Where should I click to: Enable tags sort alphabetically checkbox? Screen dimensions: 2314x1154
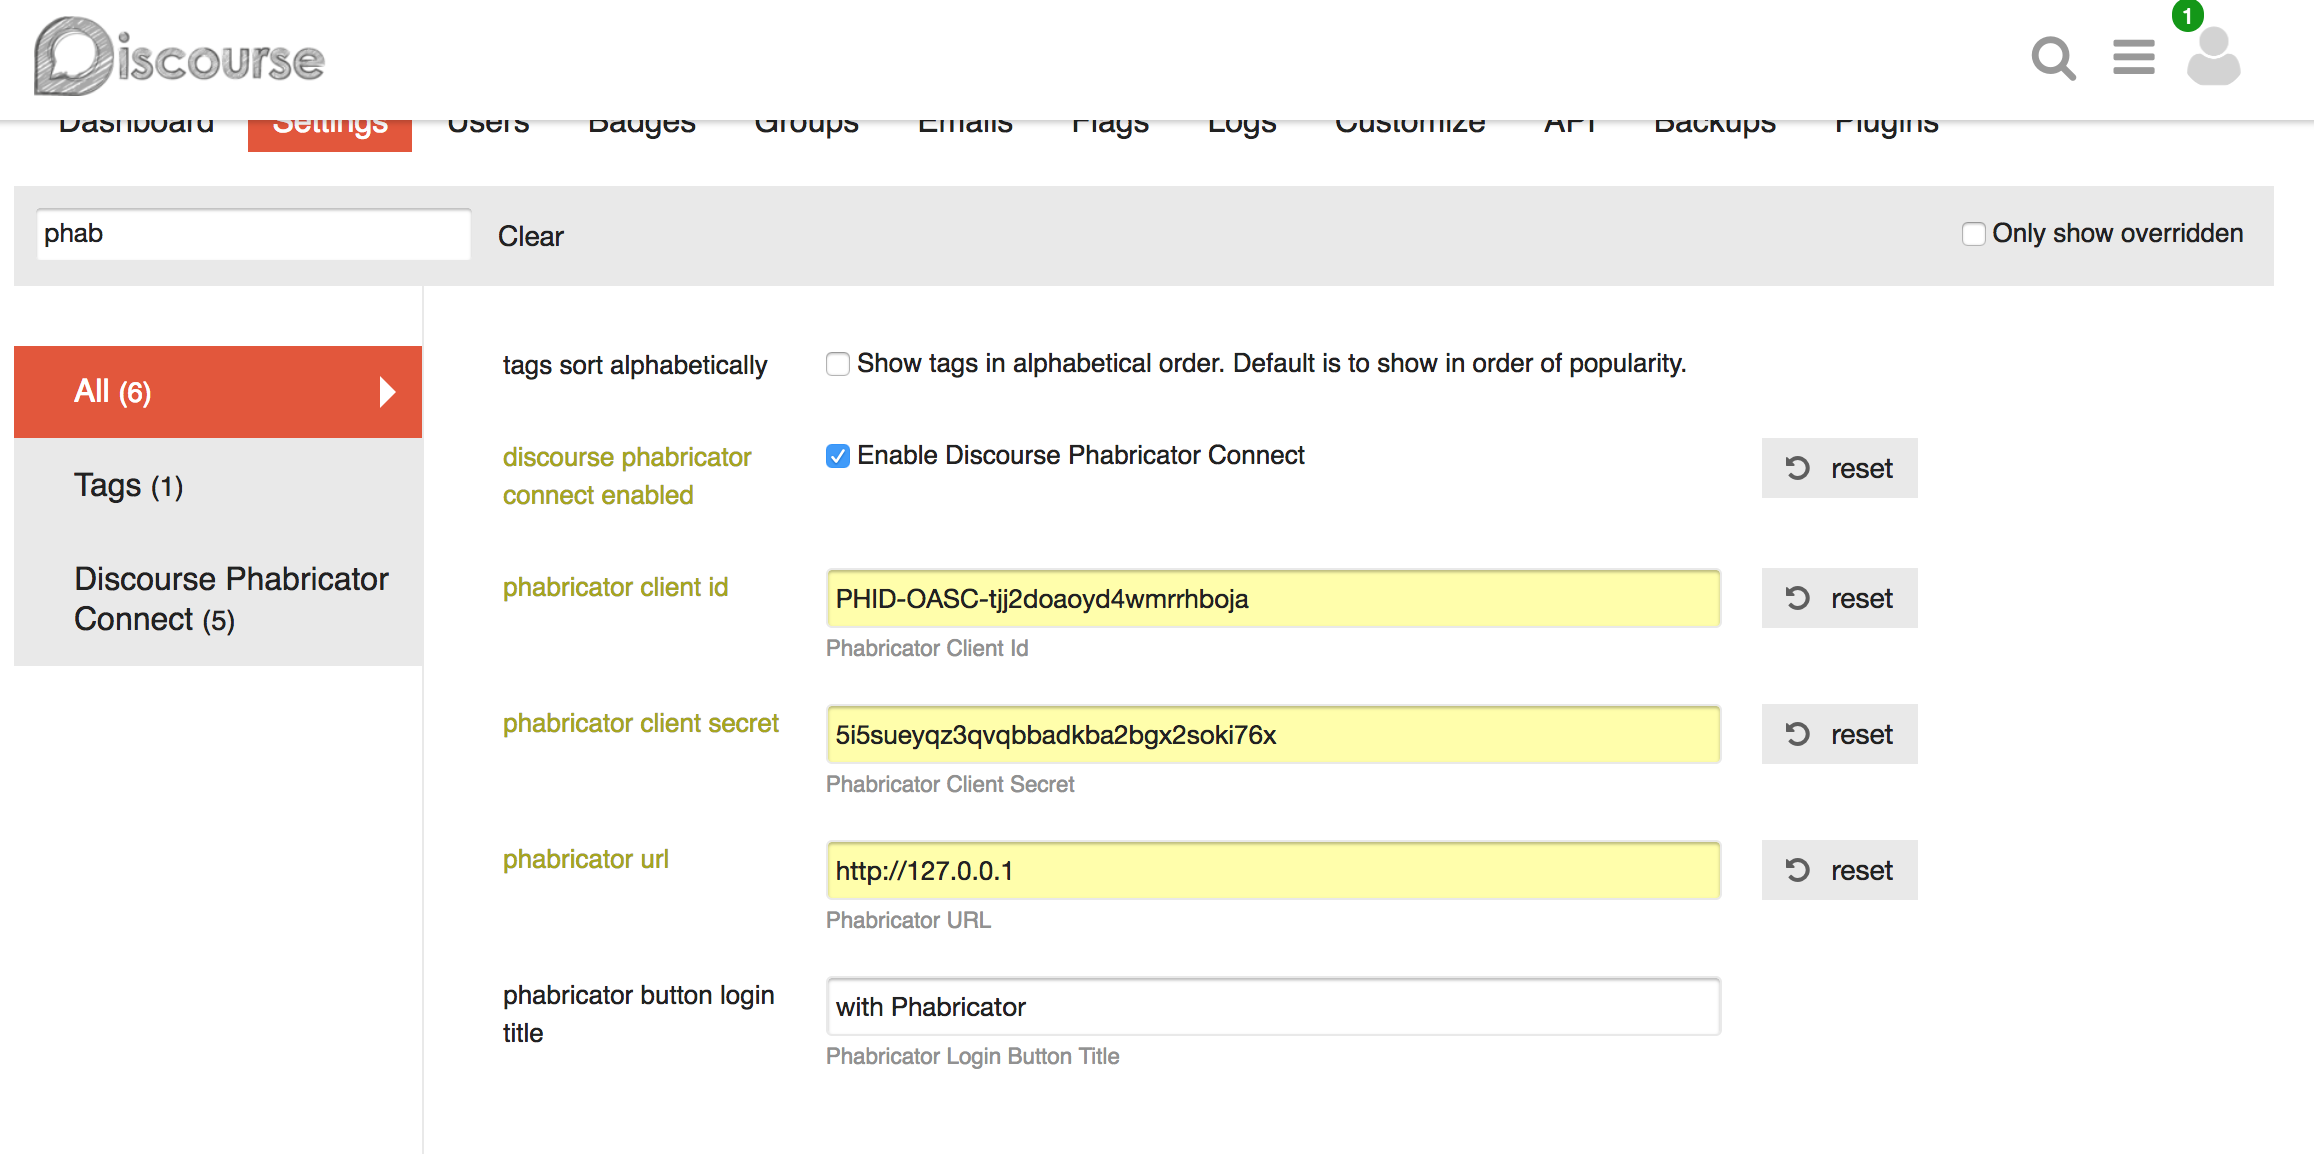(x=838, y=364)
